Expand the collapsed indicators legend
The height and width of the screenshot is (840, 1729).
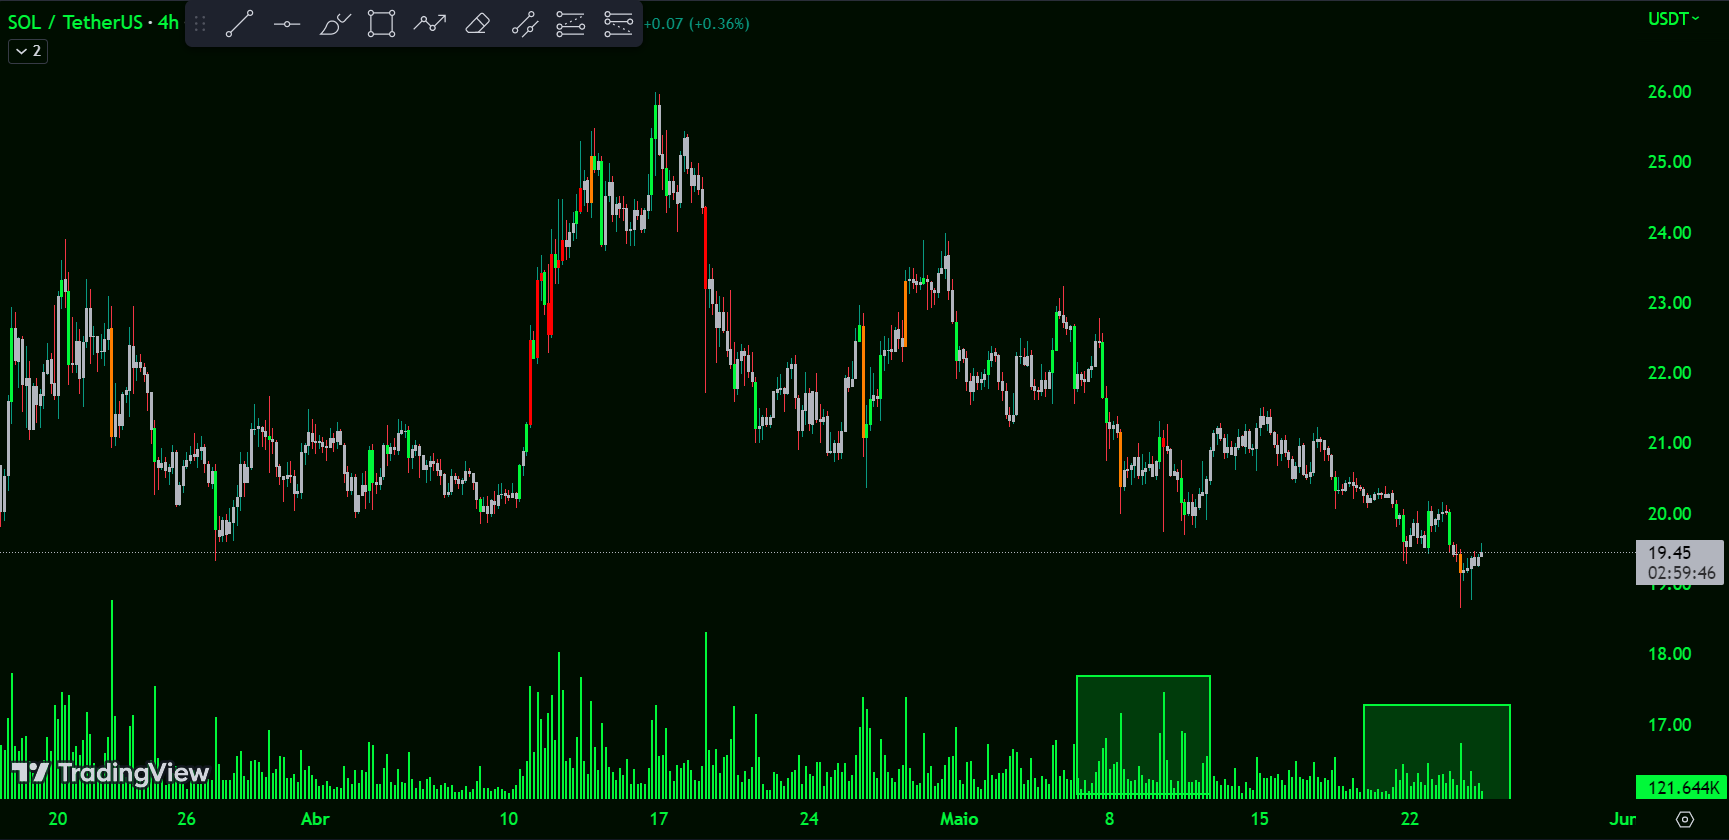click(x=28, y=51)
